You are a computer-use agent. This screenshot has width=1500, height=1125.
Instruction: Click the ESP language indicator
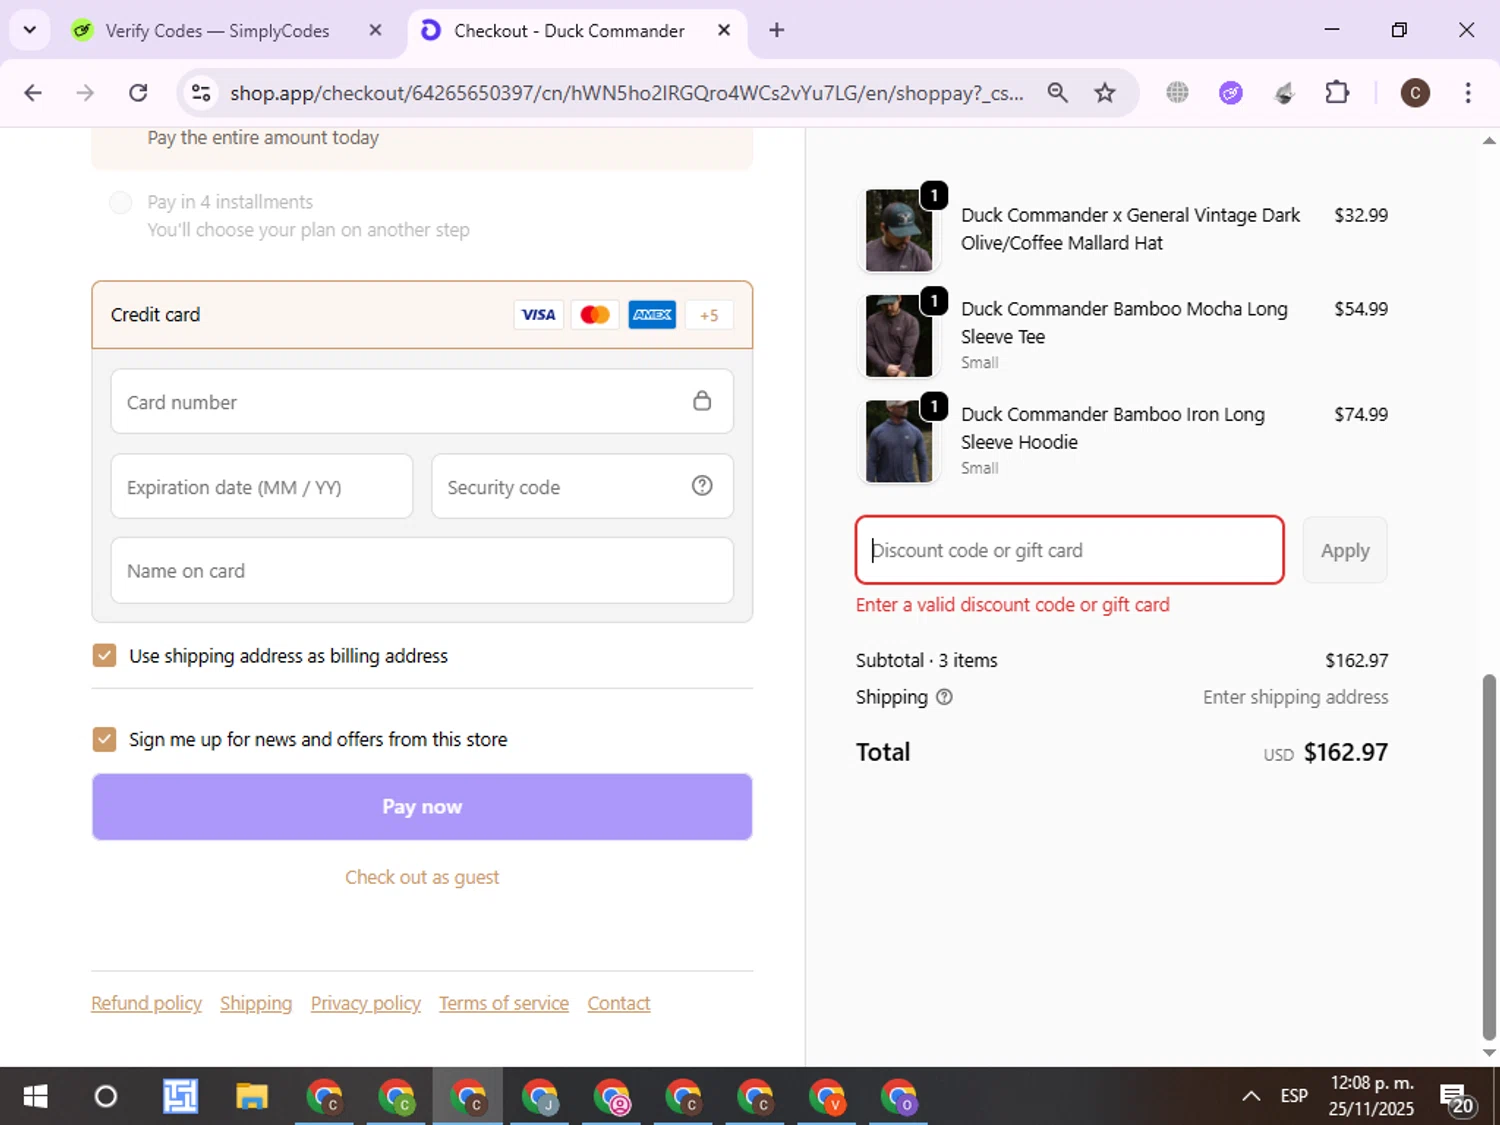click(1294, 1096)
